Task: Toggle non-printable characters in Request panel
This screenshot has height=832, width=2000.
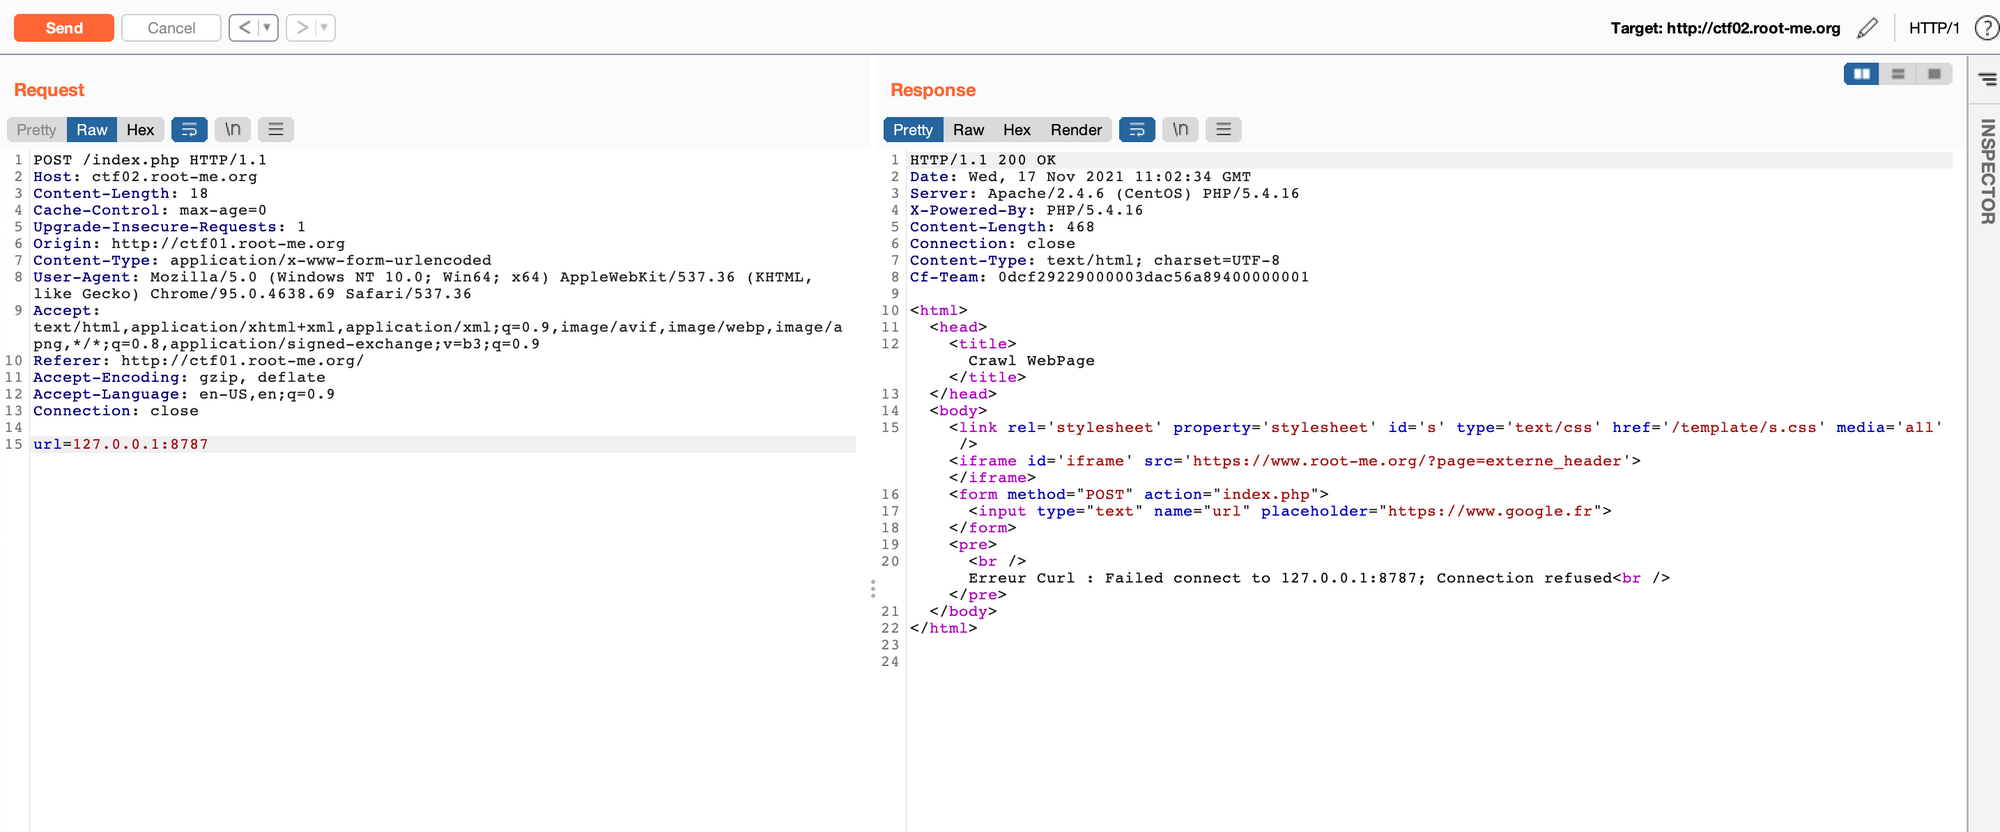Action: click(232, 130)
